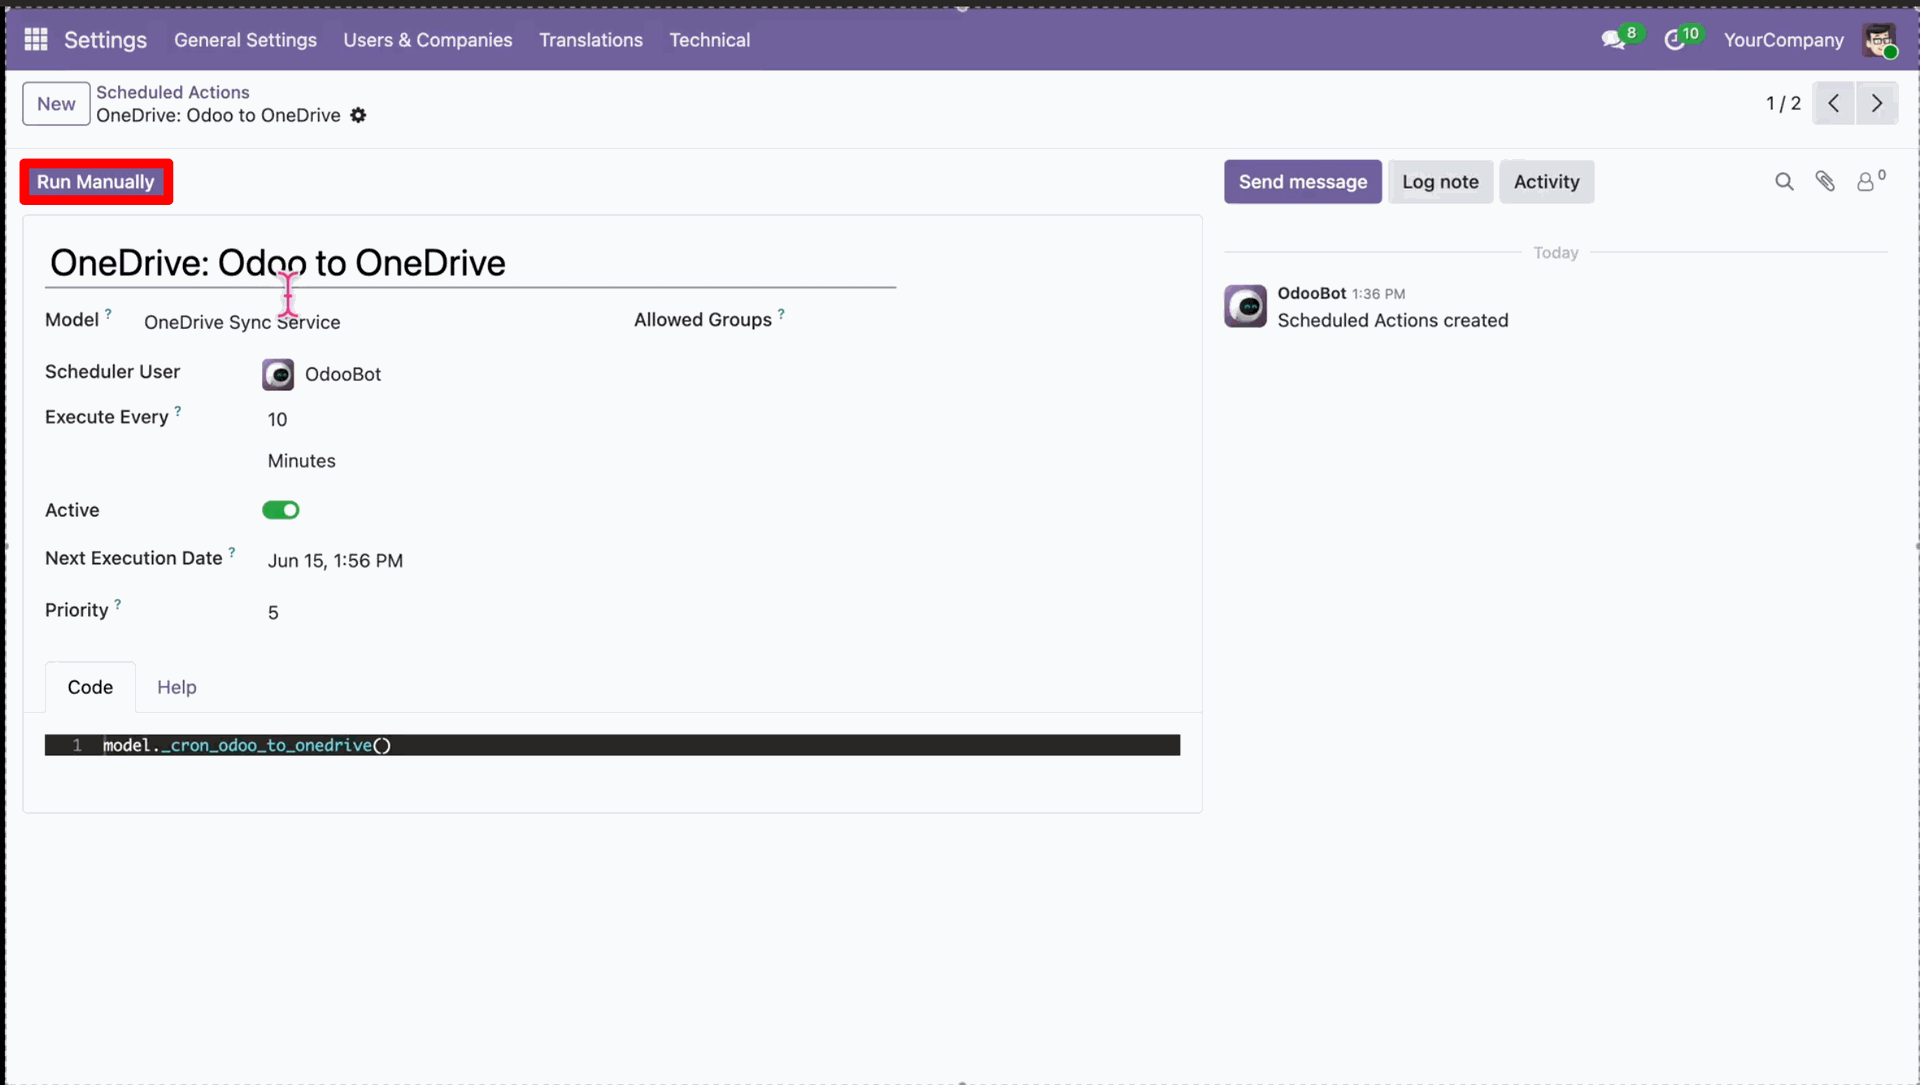Go to the next record arrow
The width and height of the screenshot is (1920, 1085).
(1877, 103)
